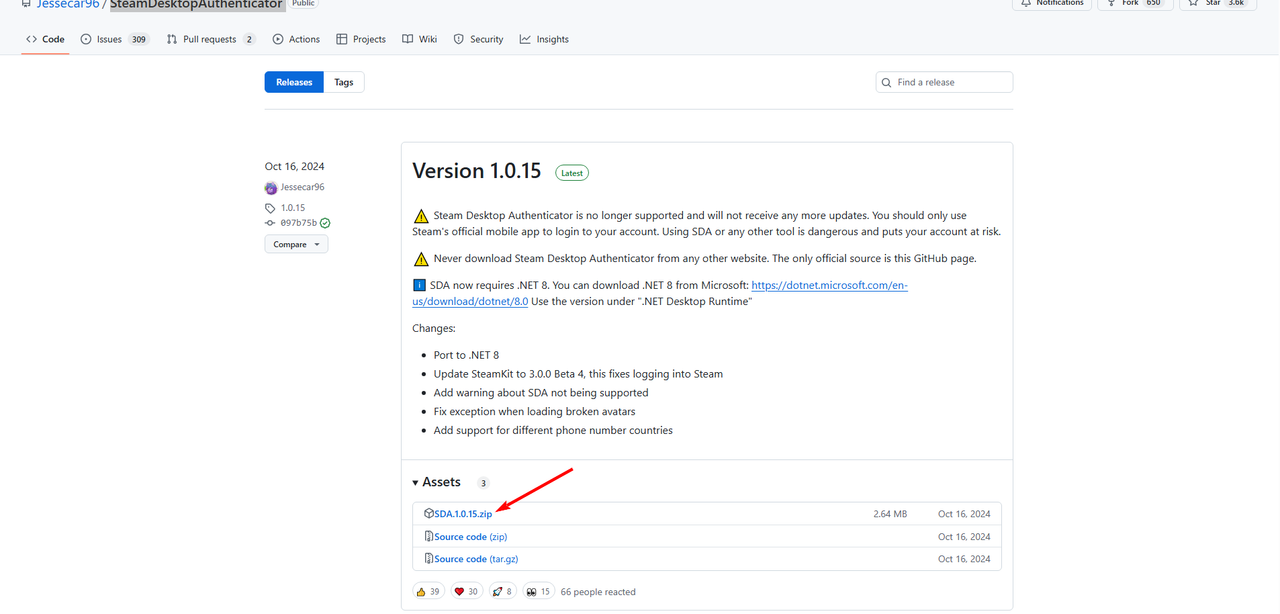Open the Code tab
Image resolution: width=1280 pixels, height=614 pixels.
click(x=45, y=39)
